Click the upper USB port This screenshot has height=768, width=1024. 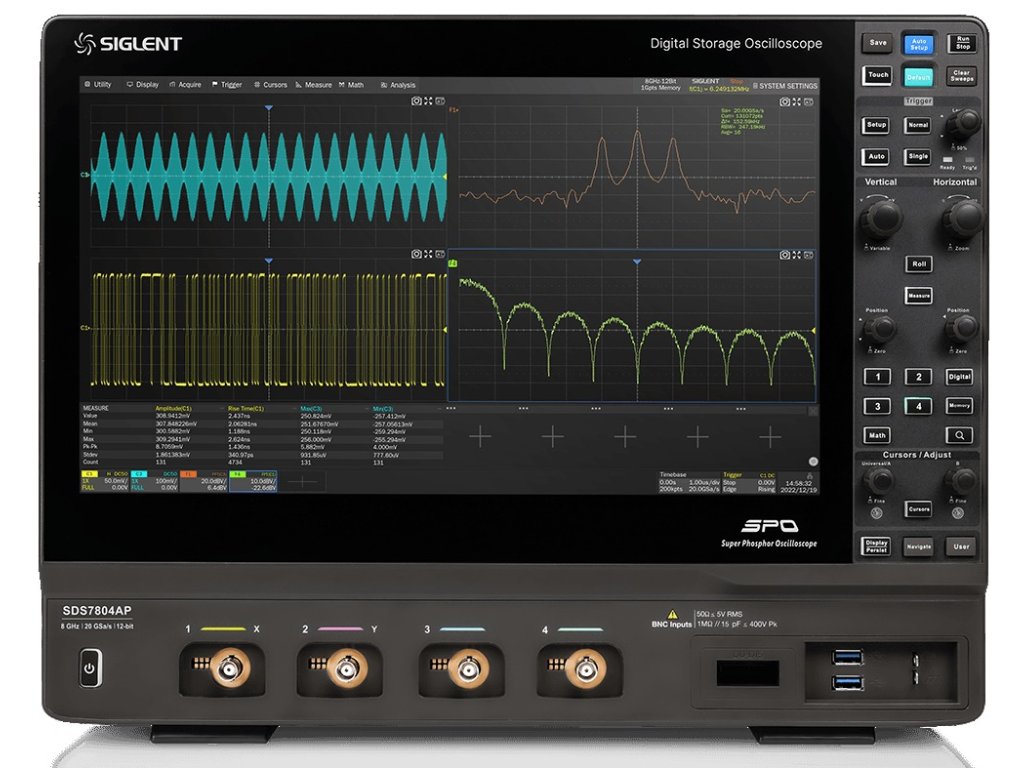[x=848, y=657]
